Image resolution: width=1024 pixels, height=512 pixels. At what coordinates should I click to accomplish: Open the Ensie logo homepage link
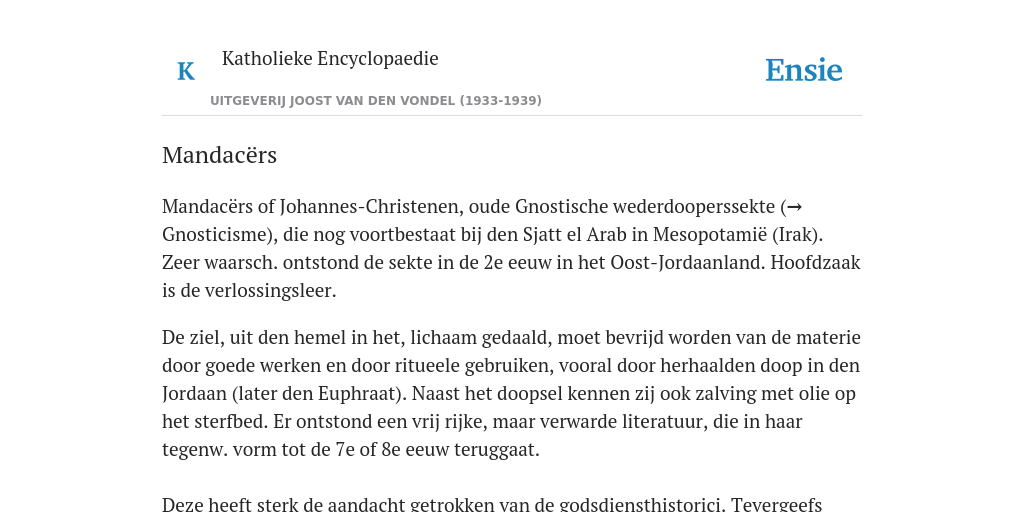coord(804,71)
